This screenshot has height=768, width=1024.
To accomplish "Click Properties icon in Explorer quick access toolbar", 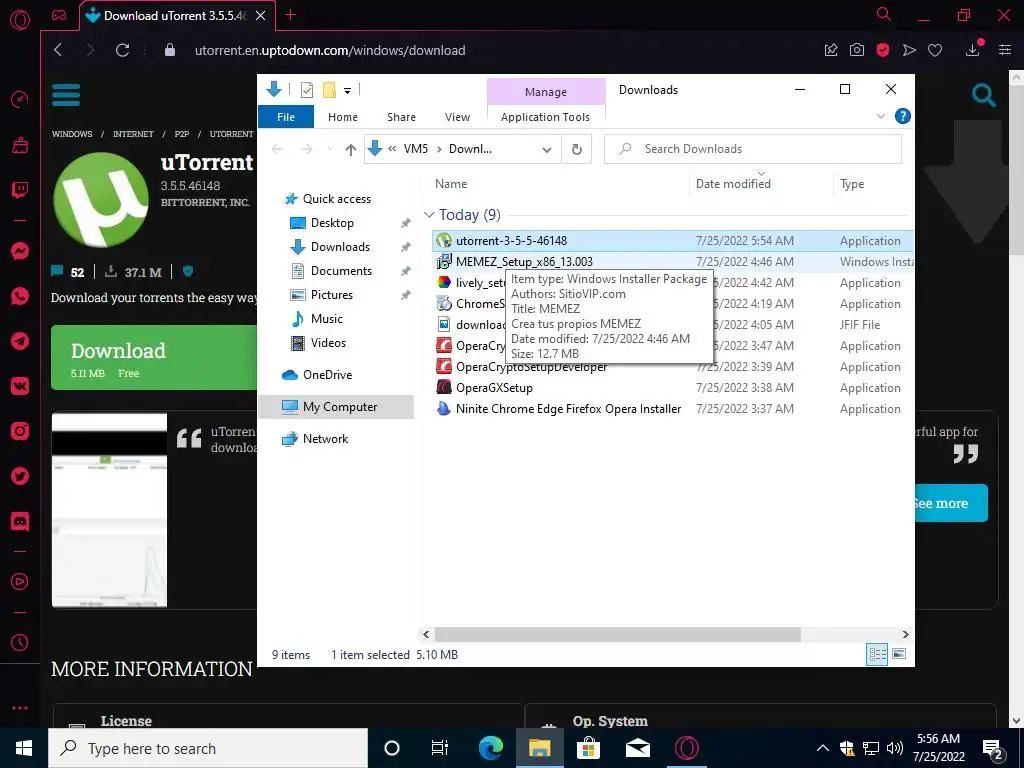I will 307,90.
